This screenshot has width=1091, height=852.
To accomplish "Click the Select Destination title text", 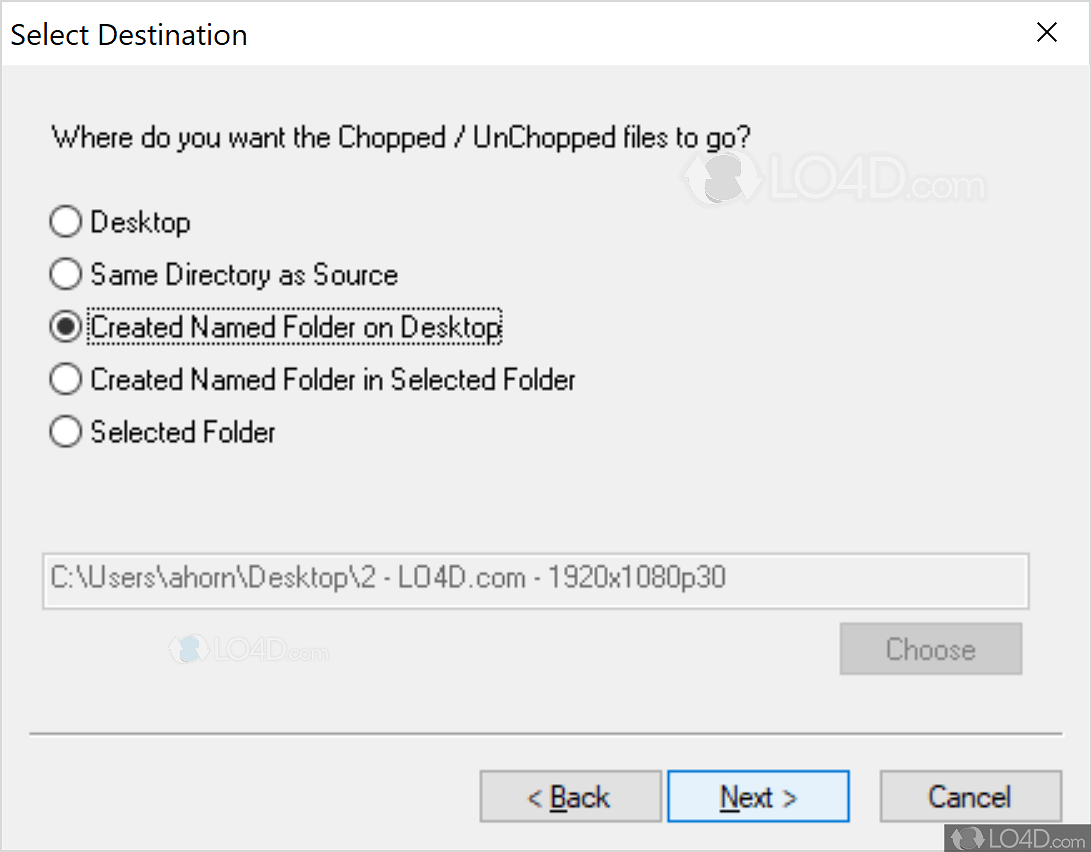I will [x=128, y=34].
